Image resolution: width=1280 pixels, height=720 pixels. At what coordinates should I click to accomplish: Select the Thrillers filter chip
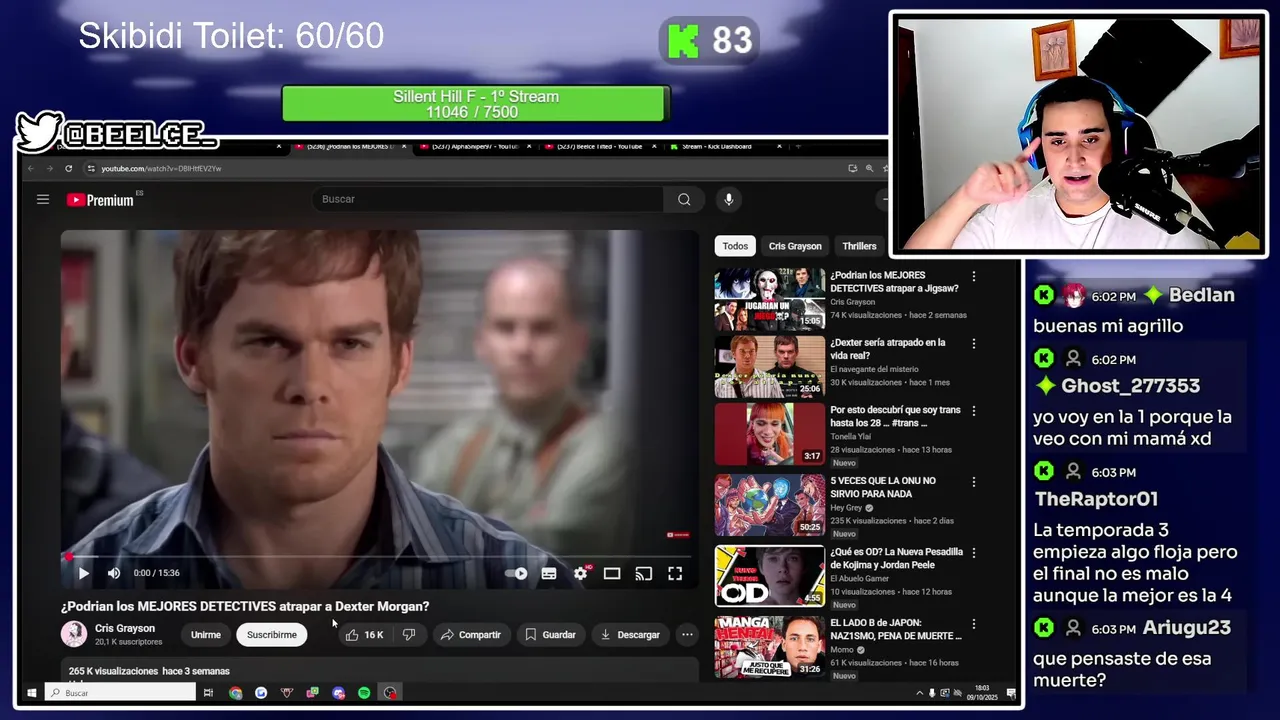click(x=859, y=246)
